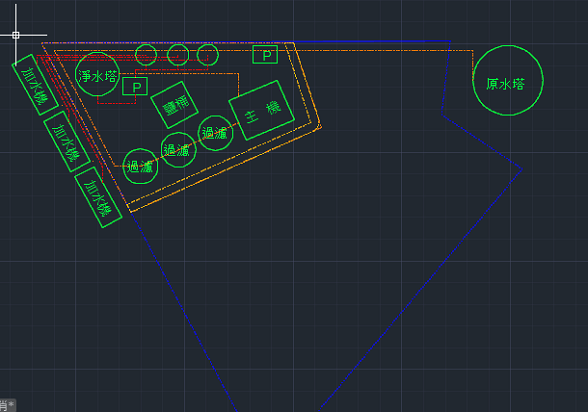Pick the third small unlabeled circle at top

[x=208, y=55]
